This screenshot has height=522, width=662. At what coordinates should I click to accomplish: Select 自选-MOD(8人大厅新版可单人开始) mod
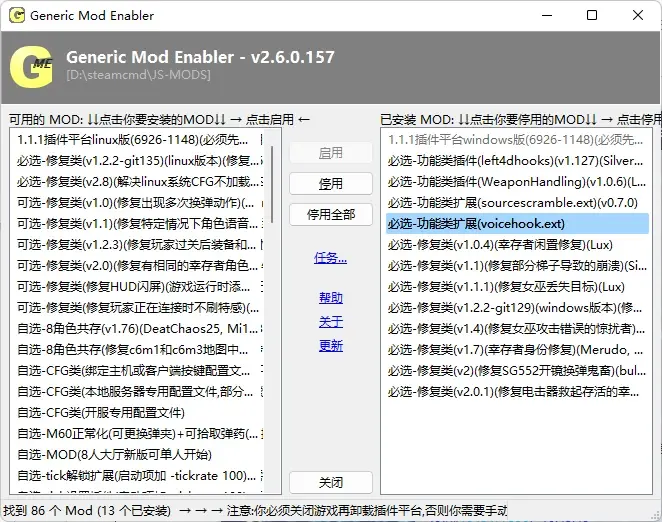pos(137,455)
